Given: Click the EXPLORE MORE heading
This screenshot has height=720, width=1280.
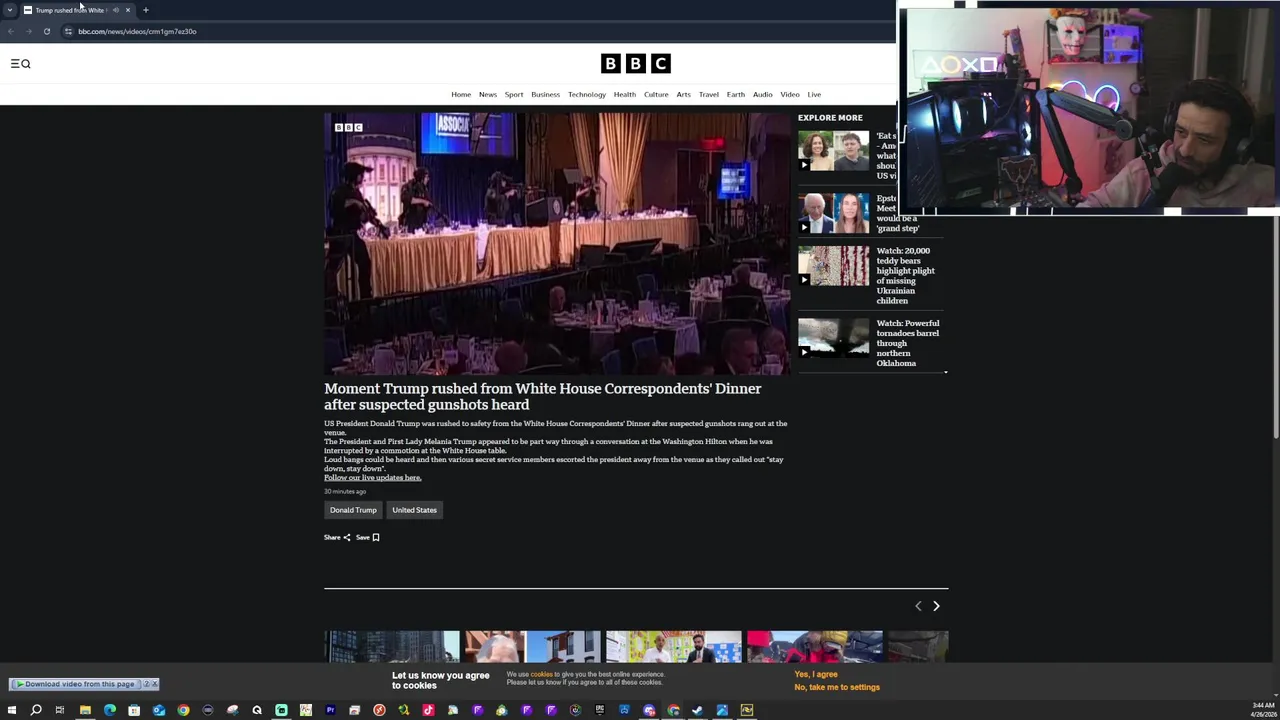Looking at the screenshot, I should [x=830, y=118].
